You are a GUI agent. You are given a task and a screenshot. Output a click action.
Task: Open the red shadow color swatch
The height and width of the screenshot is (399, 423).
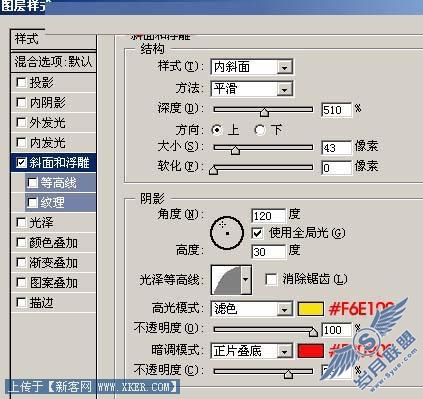[310, 351]
